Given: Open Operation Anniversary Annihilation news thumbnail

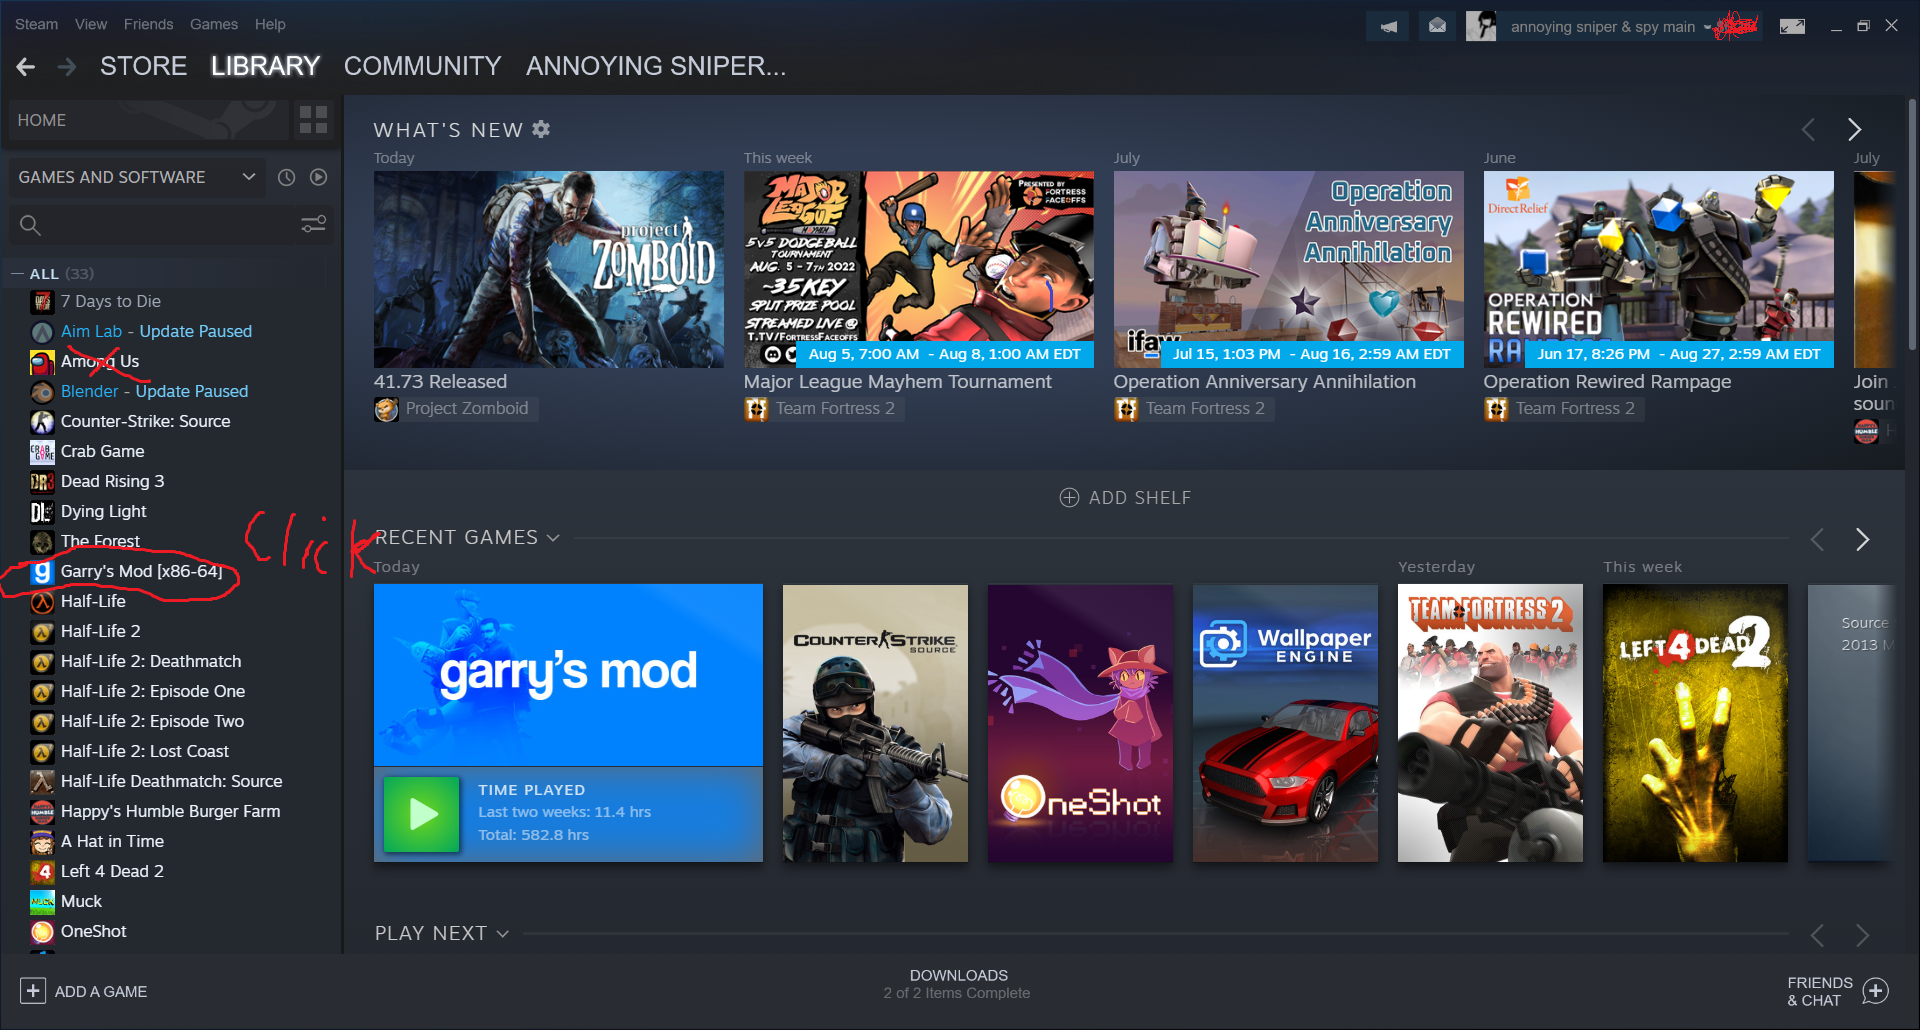Looking at the screenshot, I should 1289,269.
